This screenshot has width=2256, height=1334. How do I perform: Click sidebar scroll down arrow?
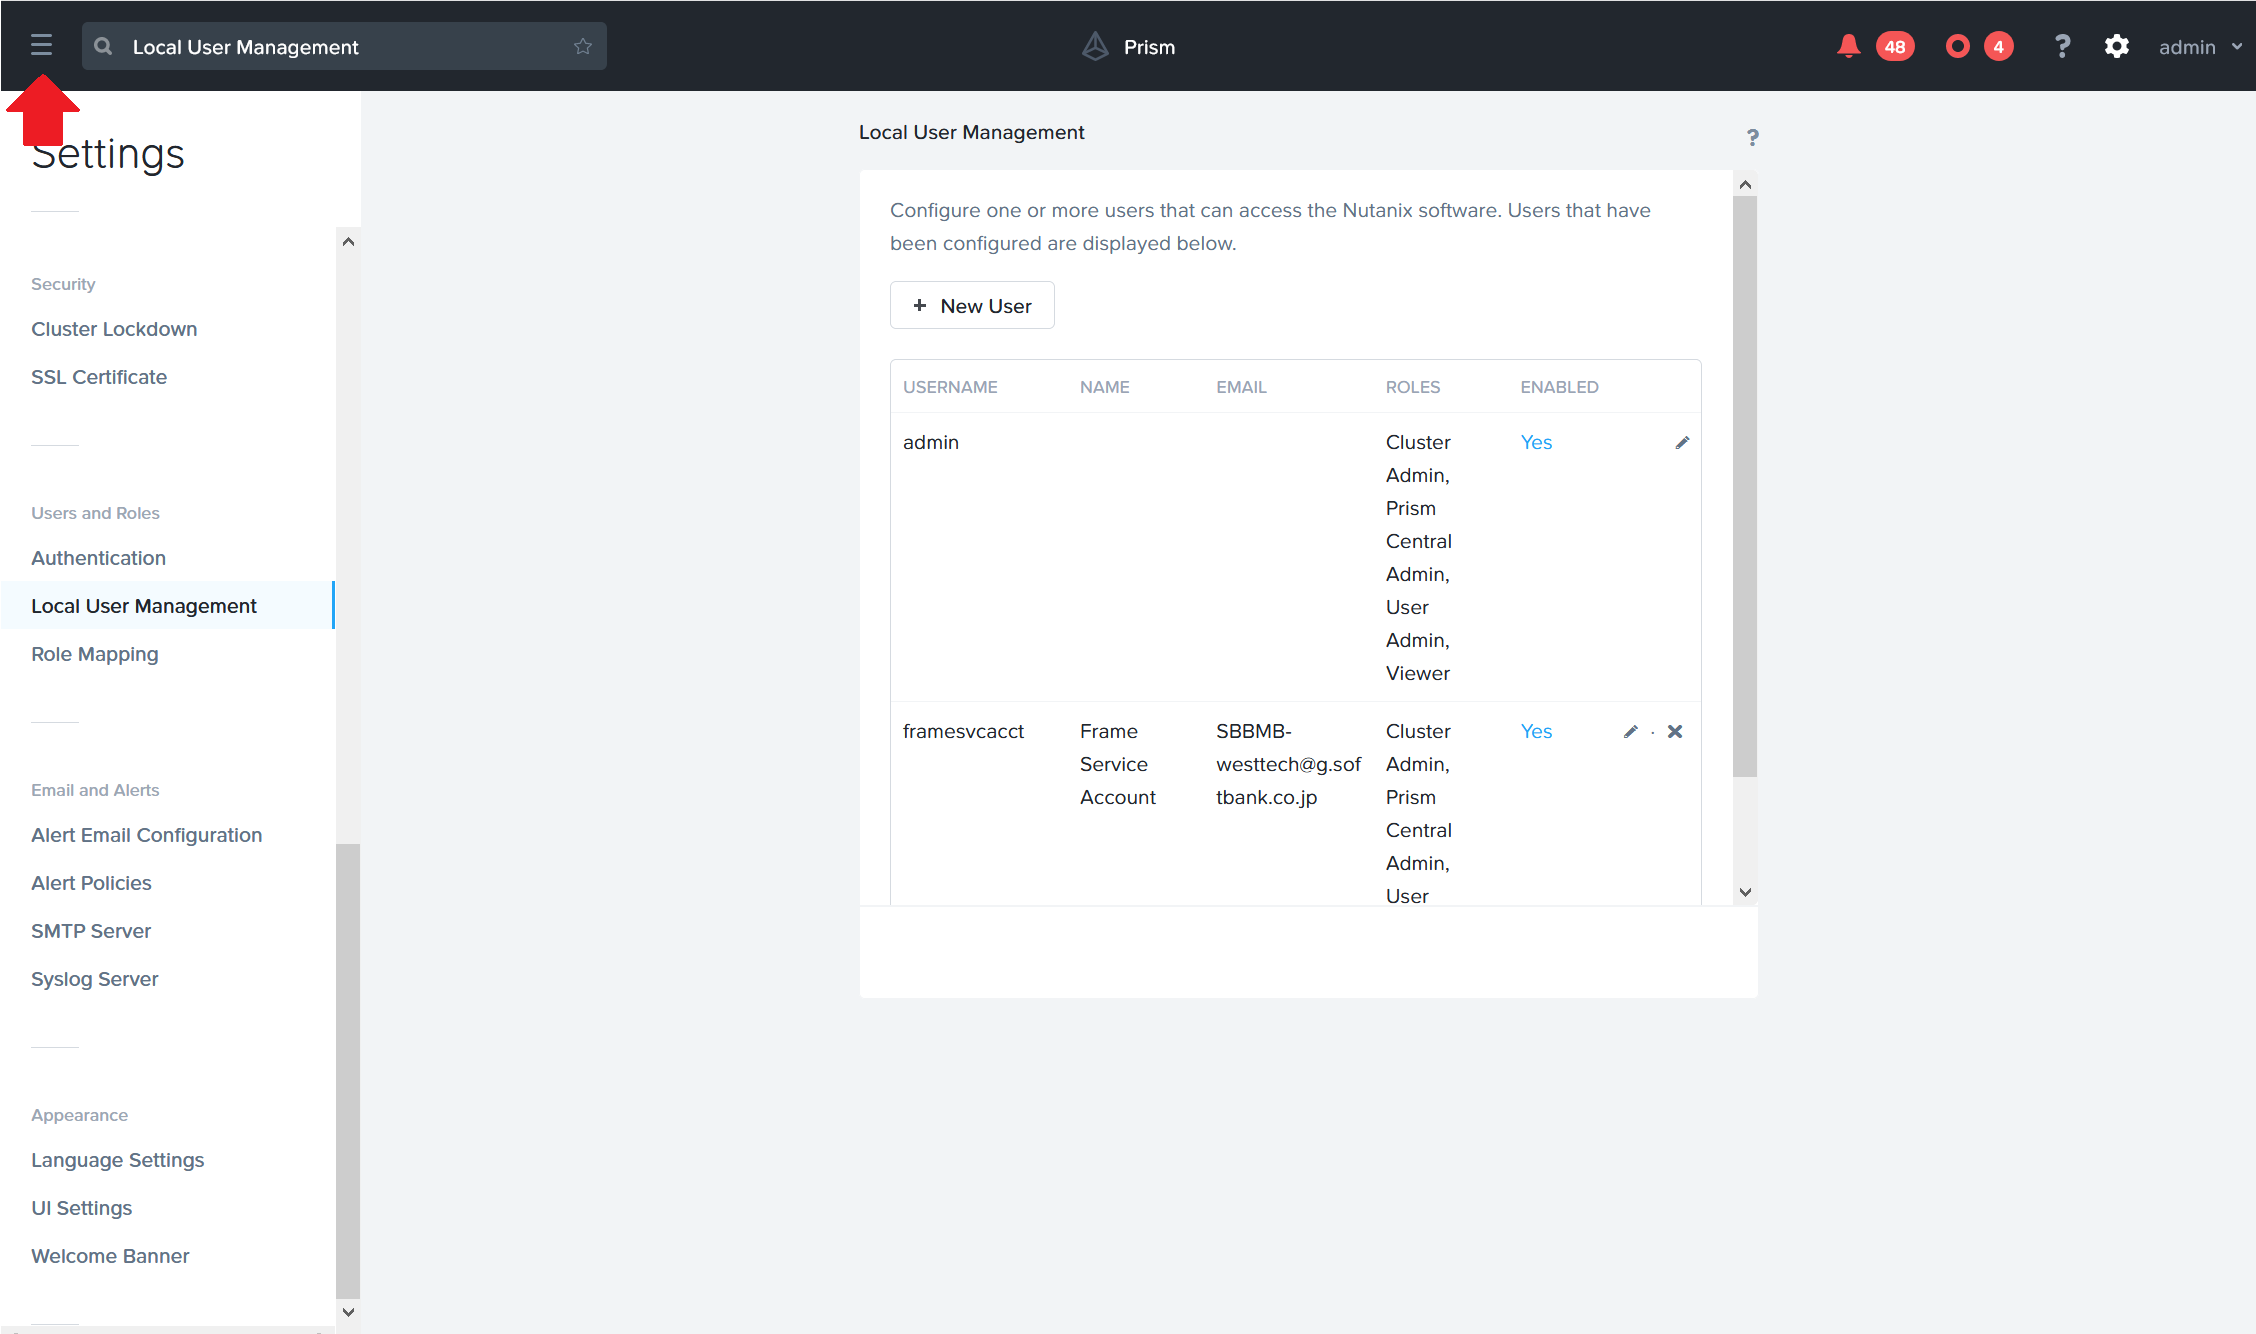[348, 1312]
